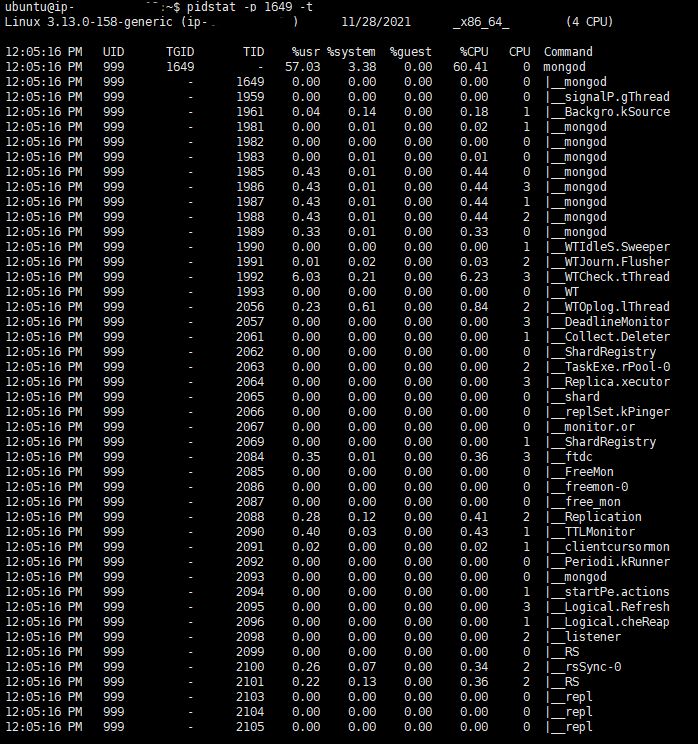The height and width of the screenshot is (744, 698).
Task: Click the '(4 CPU)' text in the header
Action: [589, 22]
